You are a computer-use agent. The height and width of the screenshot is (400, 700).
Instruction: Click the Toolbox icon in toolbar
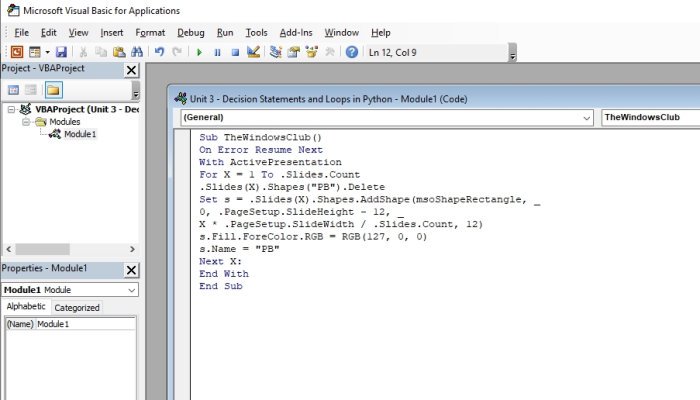click(x=330, y=52)
